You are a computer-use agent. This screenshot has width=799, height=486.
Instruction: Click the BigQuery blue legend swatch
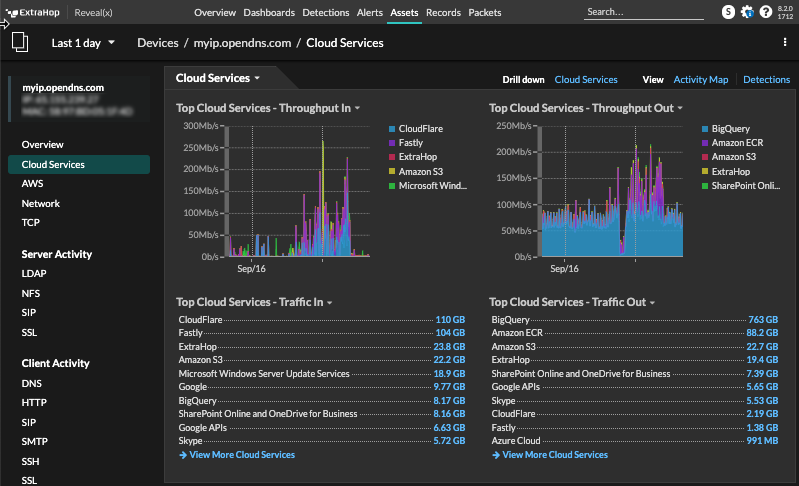705,129
